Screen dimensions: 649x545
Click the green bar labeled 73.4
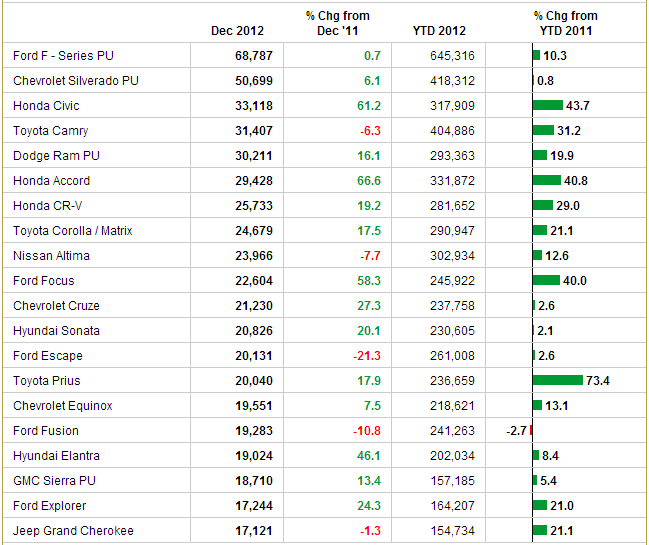coord(558,380)
